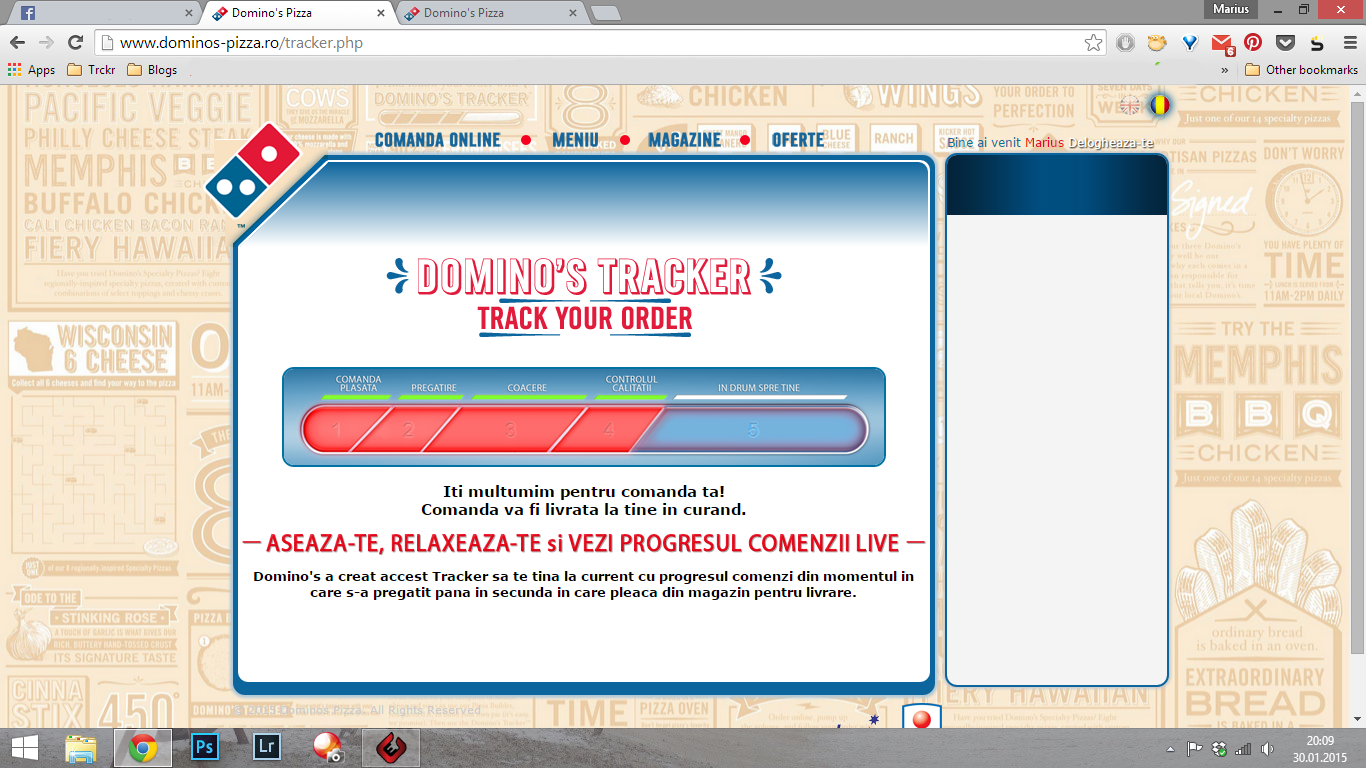Reload the tracker page

[x=75, y=43]
